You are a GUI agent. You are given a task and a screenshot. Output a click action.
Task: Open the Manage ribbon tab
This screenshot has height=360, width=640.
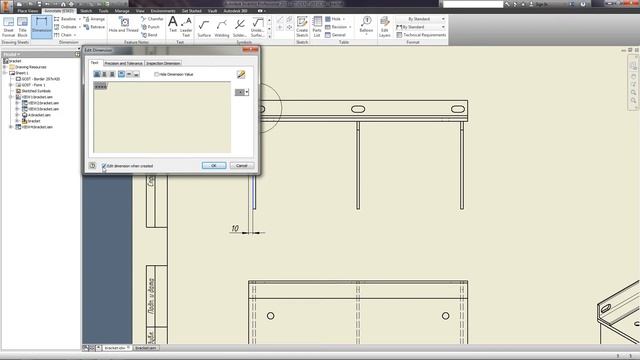[x=122, y=11]
